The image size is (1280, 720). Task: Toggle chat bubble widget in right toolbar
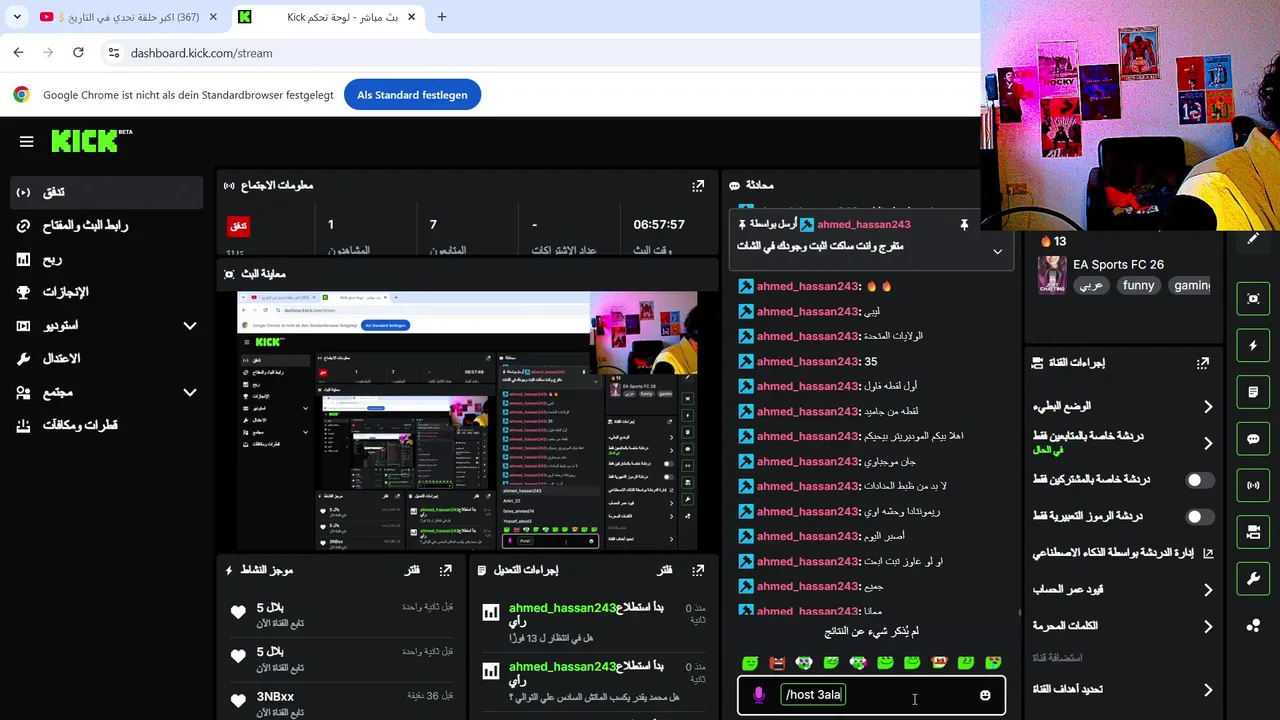click(1253, 439)
